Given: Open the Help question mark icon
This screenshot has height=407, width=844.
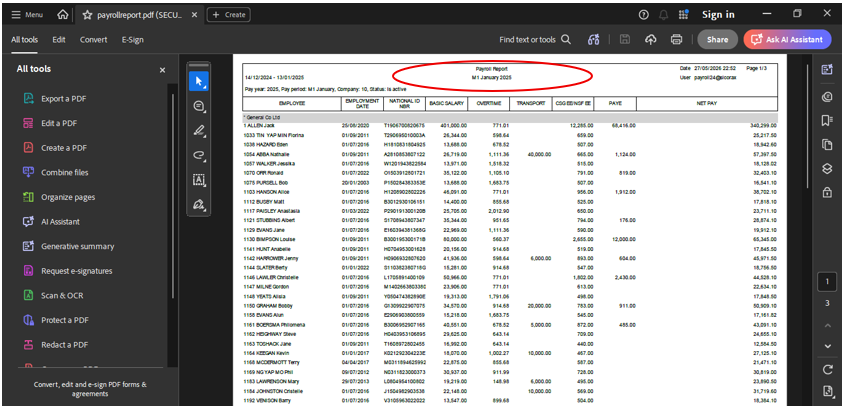Looking at the screenshot, I should pyautogui.click(x=644, y=15).
